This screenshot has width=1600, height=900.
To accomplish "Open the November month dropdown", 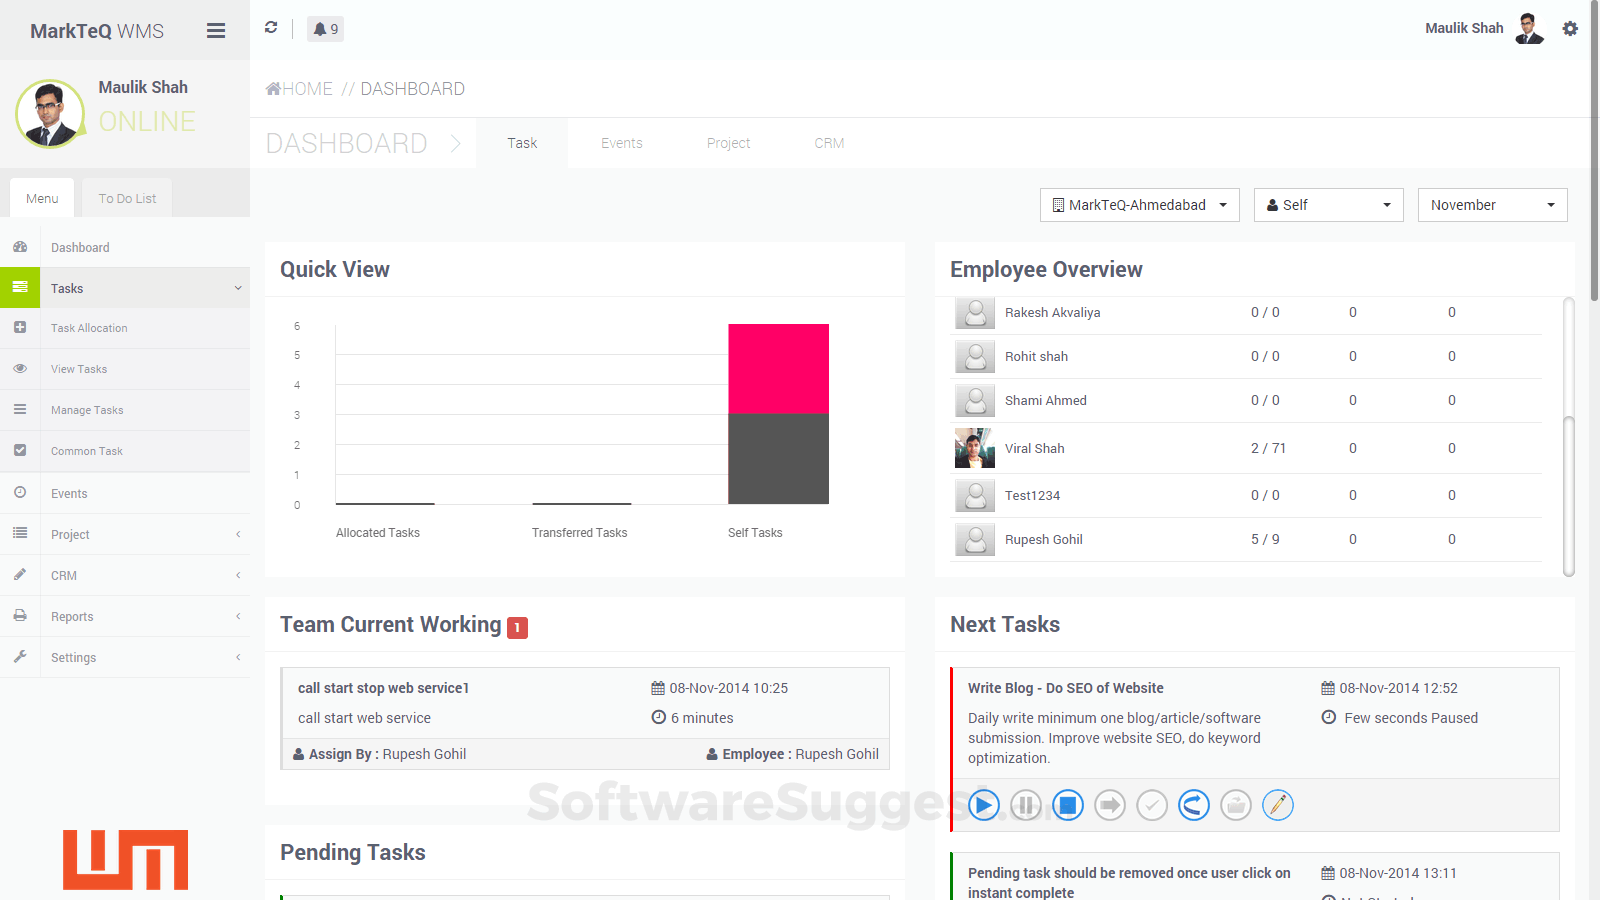I will [x=1493, y=205].
